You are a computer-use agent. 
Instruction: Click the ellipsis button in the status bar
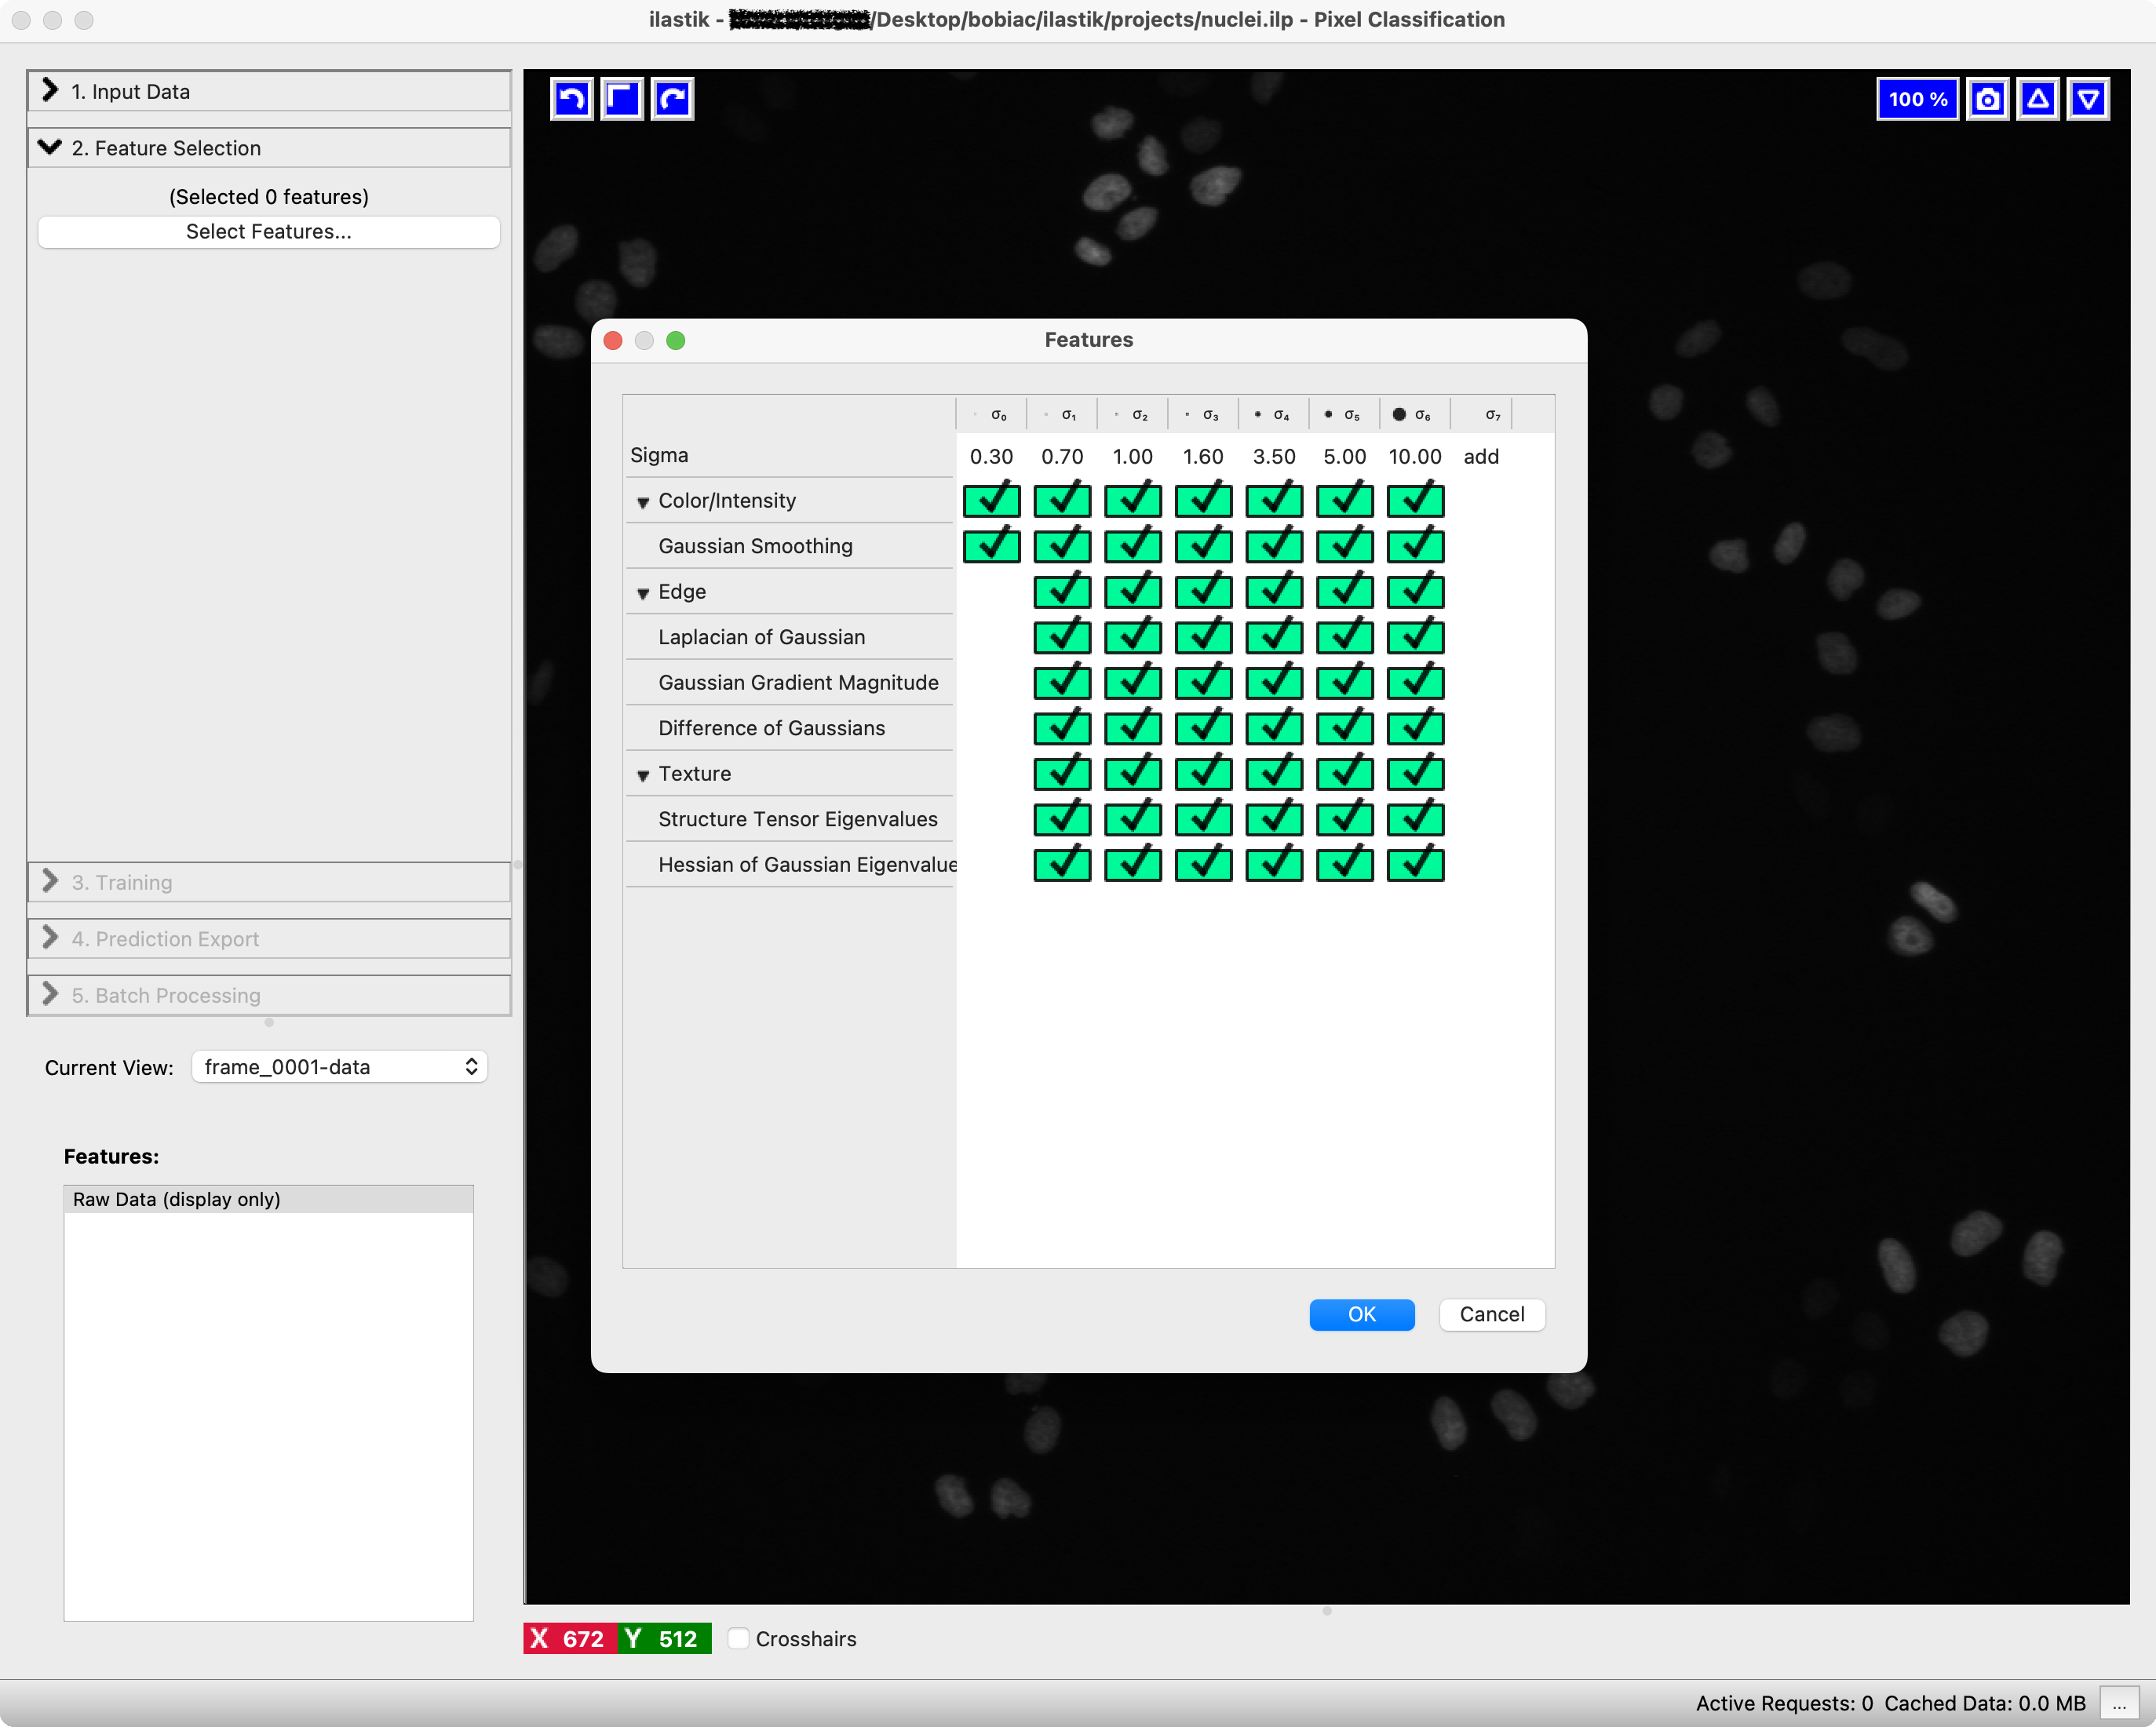tap(2118, 1703)
